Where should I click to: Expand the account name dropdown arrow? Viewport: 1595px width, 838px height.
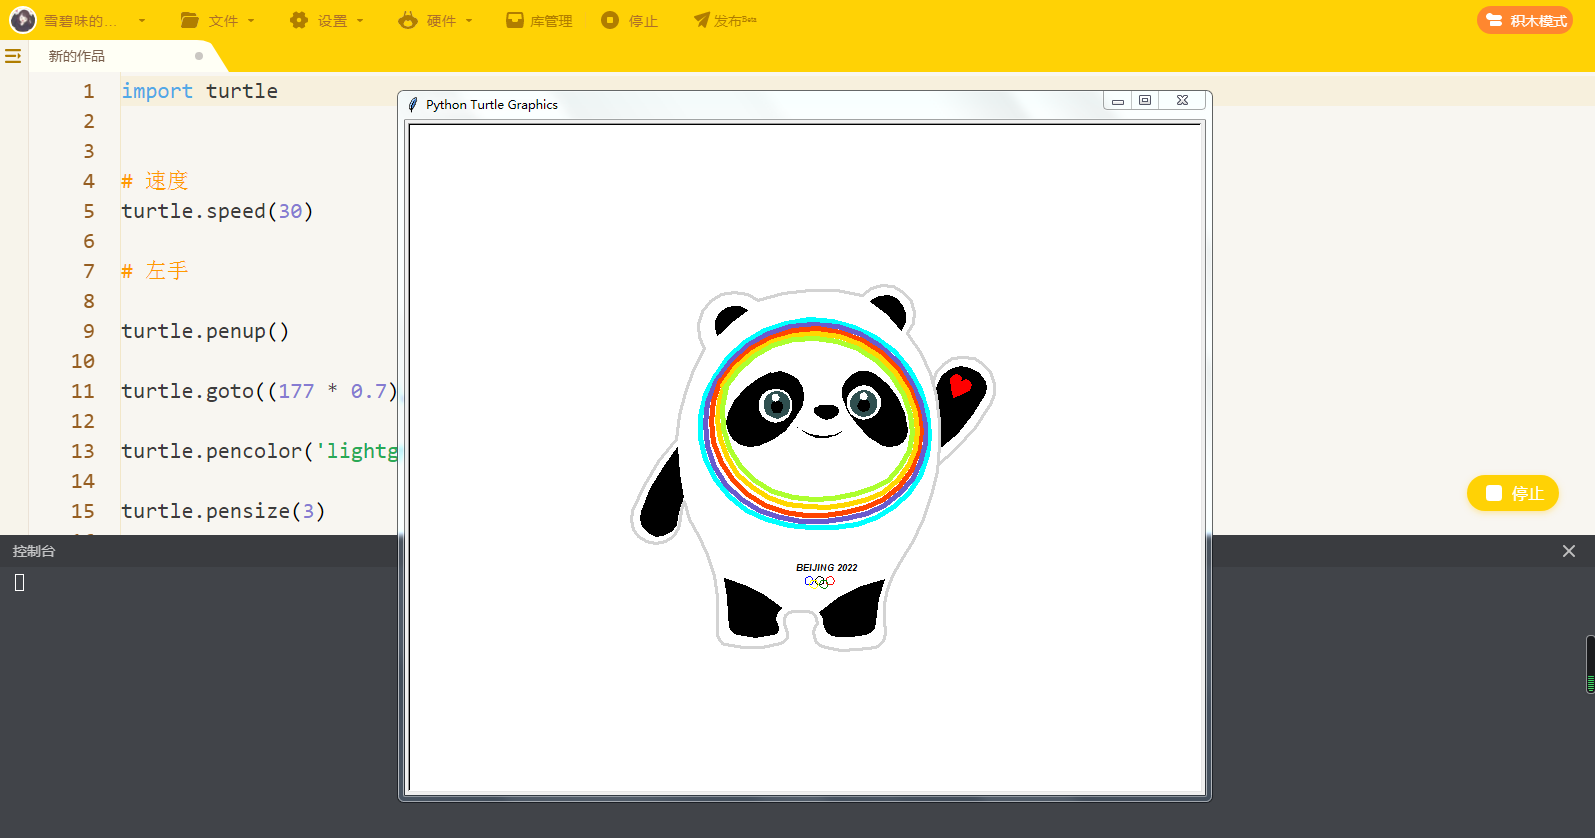[x=142, y=21]
